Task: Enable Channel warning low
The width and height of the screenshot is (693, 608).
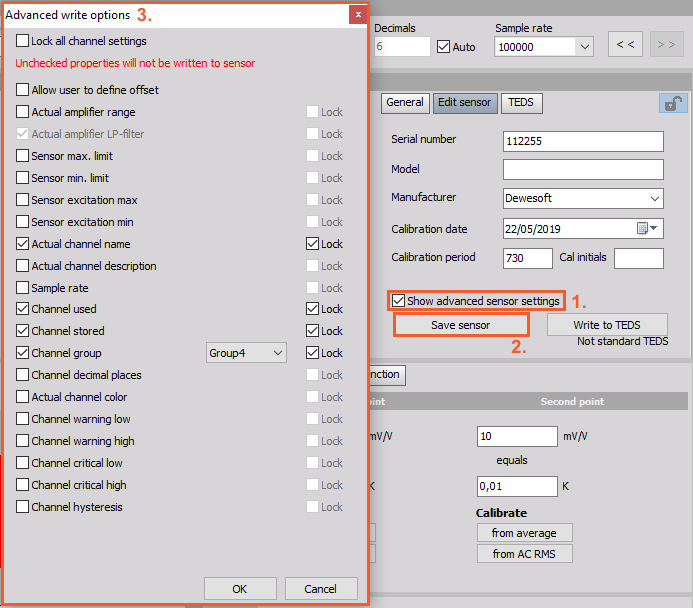Action: coord(23,418)
